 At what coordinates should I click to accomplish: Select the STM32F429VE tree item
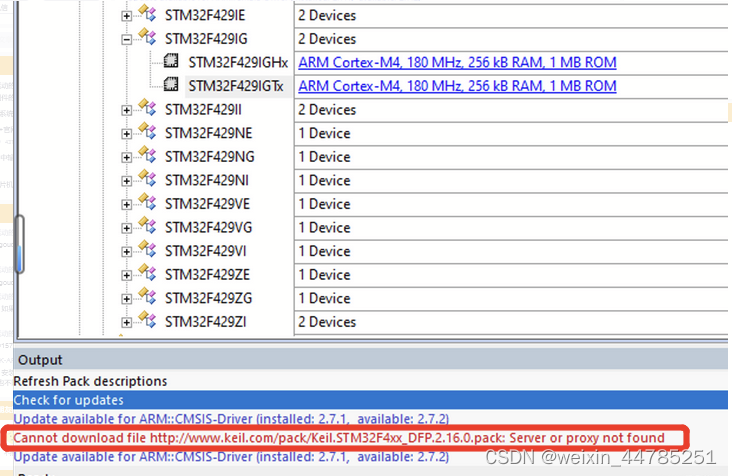pos(207,204)
